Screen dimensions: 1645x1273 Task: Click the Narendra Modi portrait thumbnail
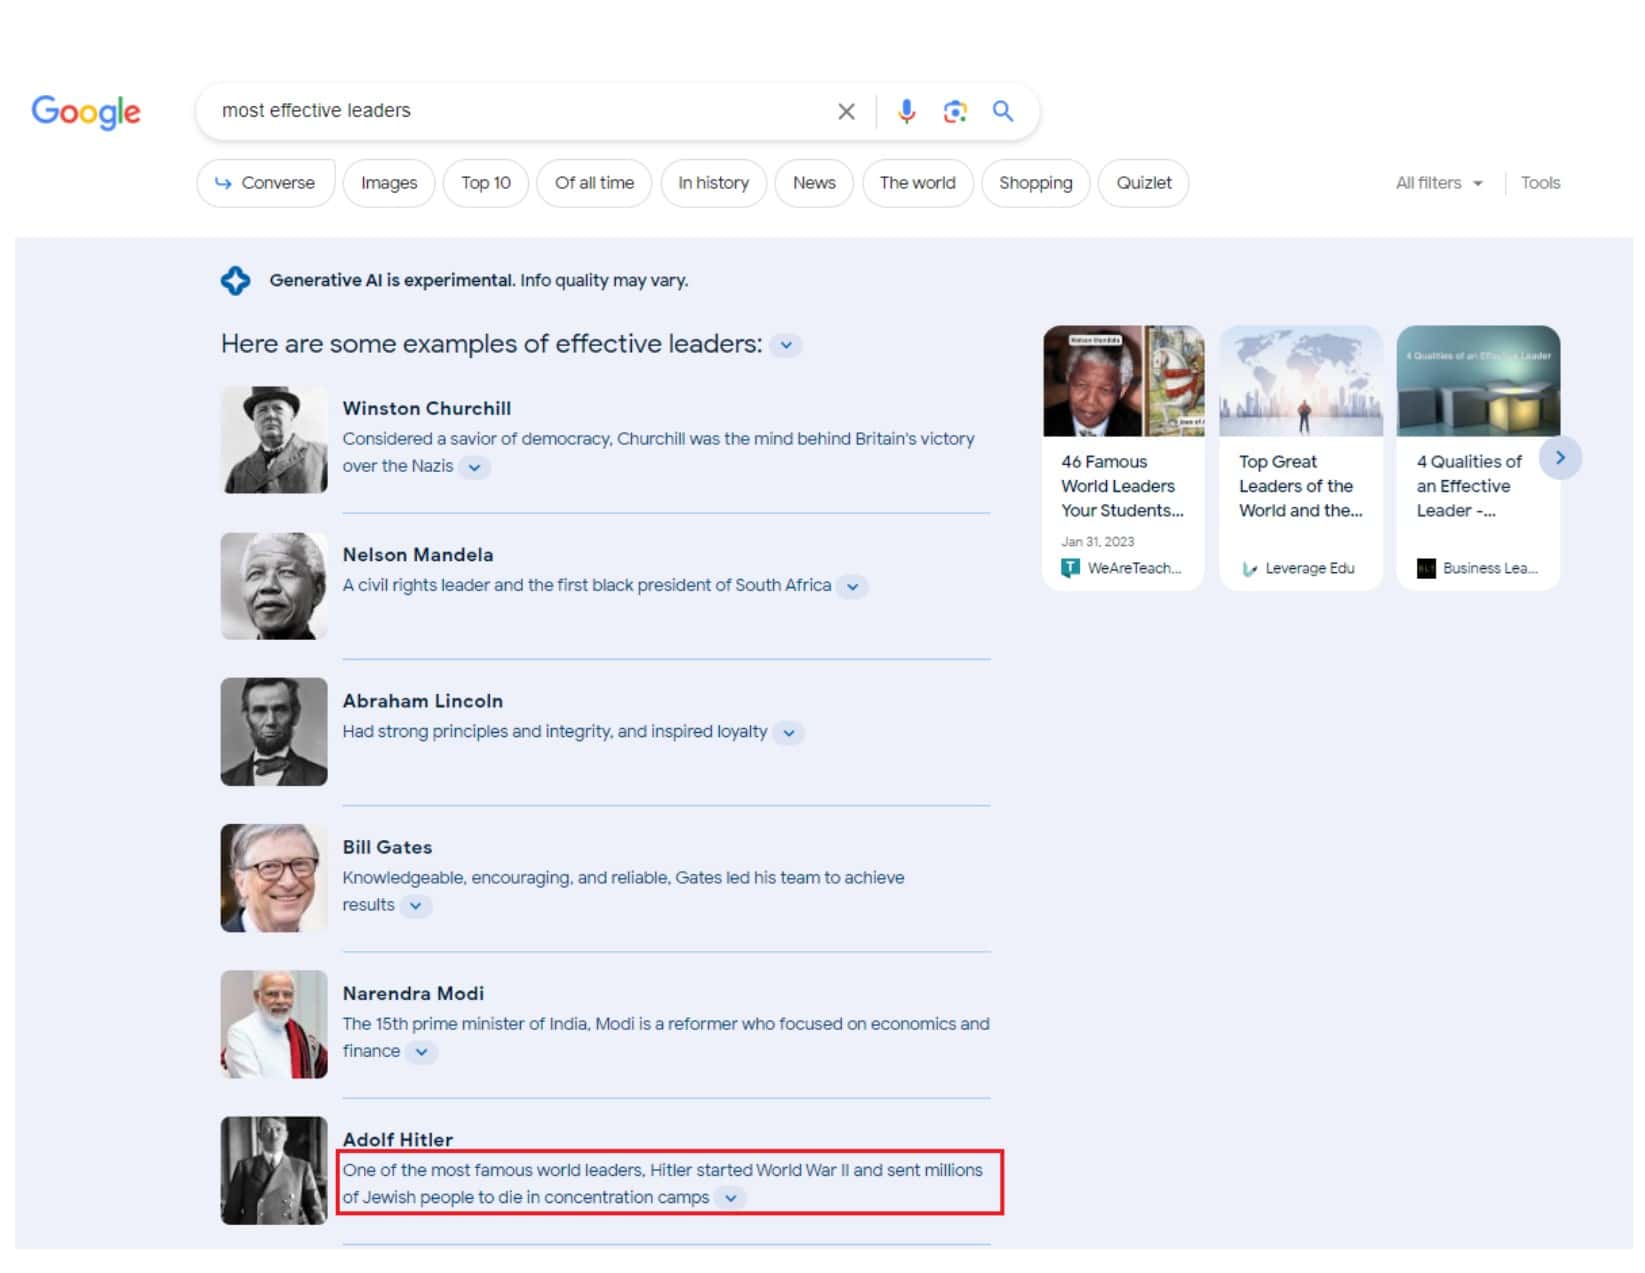pos(274,1024)
